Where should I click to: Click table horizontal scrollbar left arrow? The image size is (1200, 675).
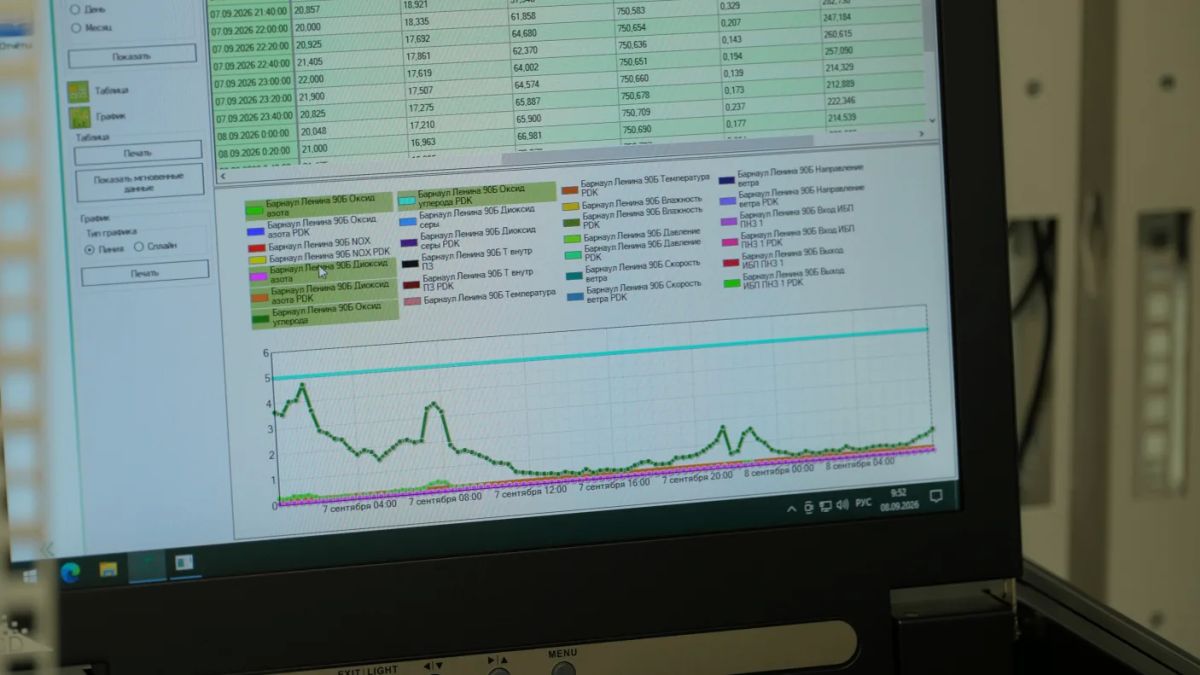[222, 176]
